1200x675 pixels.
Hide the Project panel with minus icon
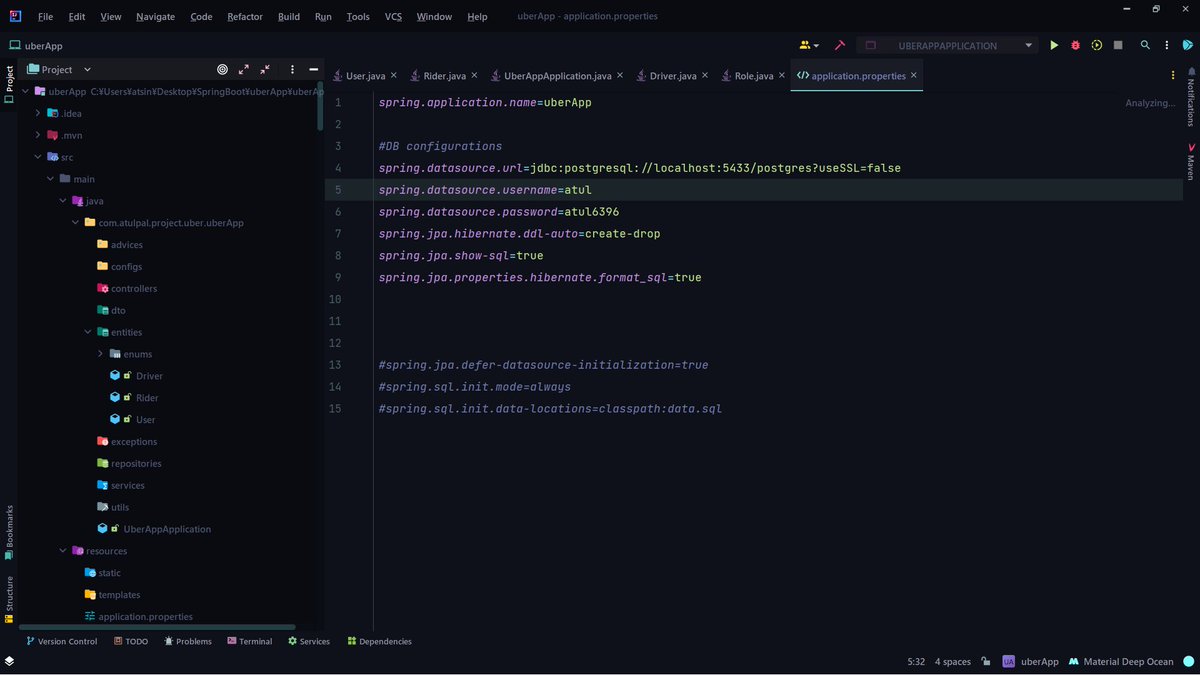click(x=313, y=69)
